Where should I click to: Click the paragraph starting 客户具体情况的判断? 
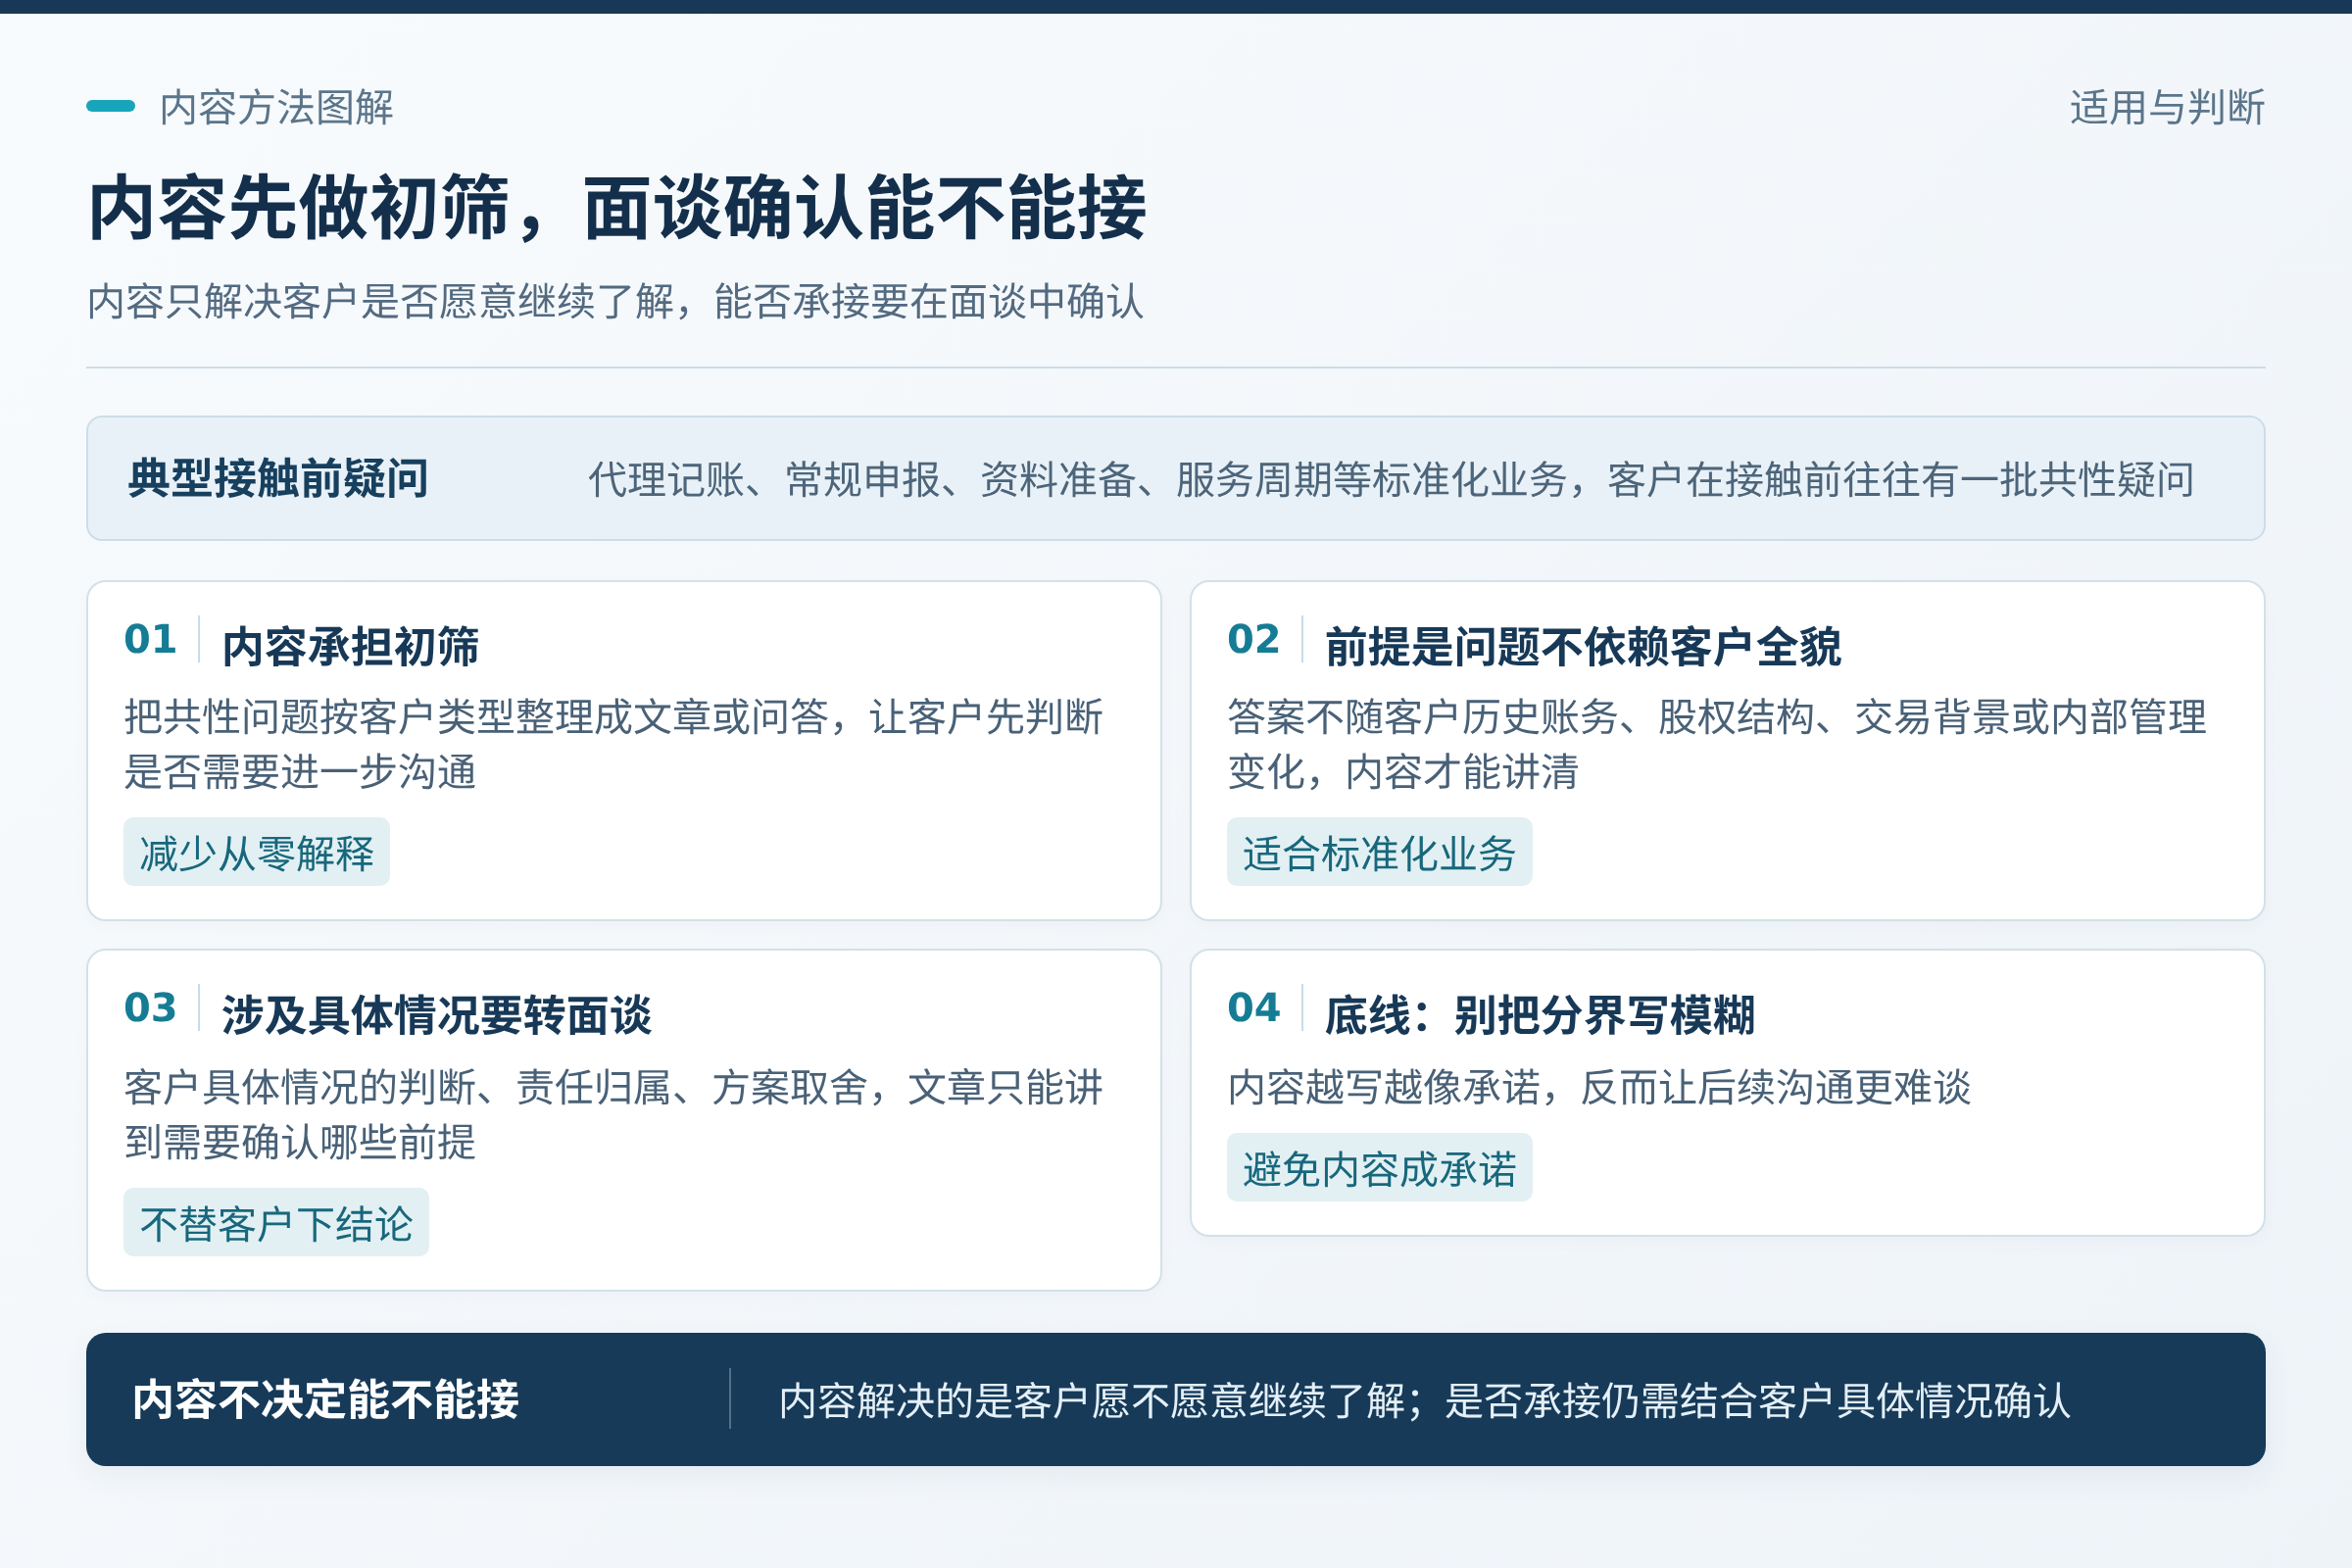(x=613, y=1114)
